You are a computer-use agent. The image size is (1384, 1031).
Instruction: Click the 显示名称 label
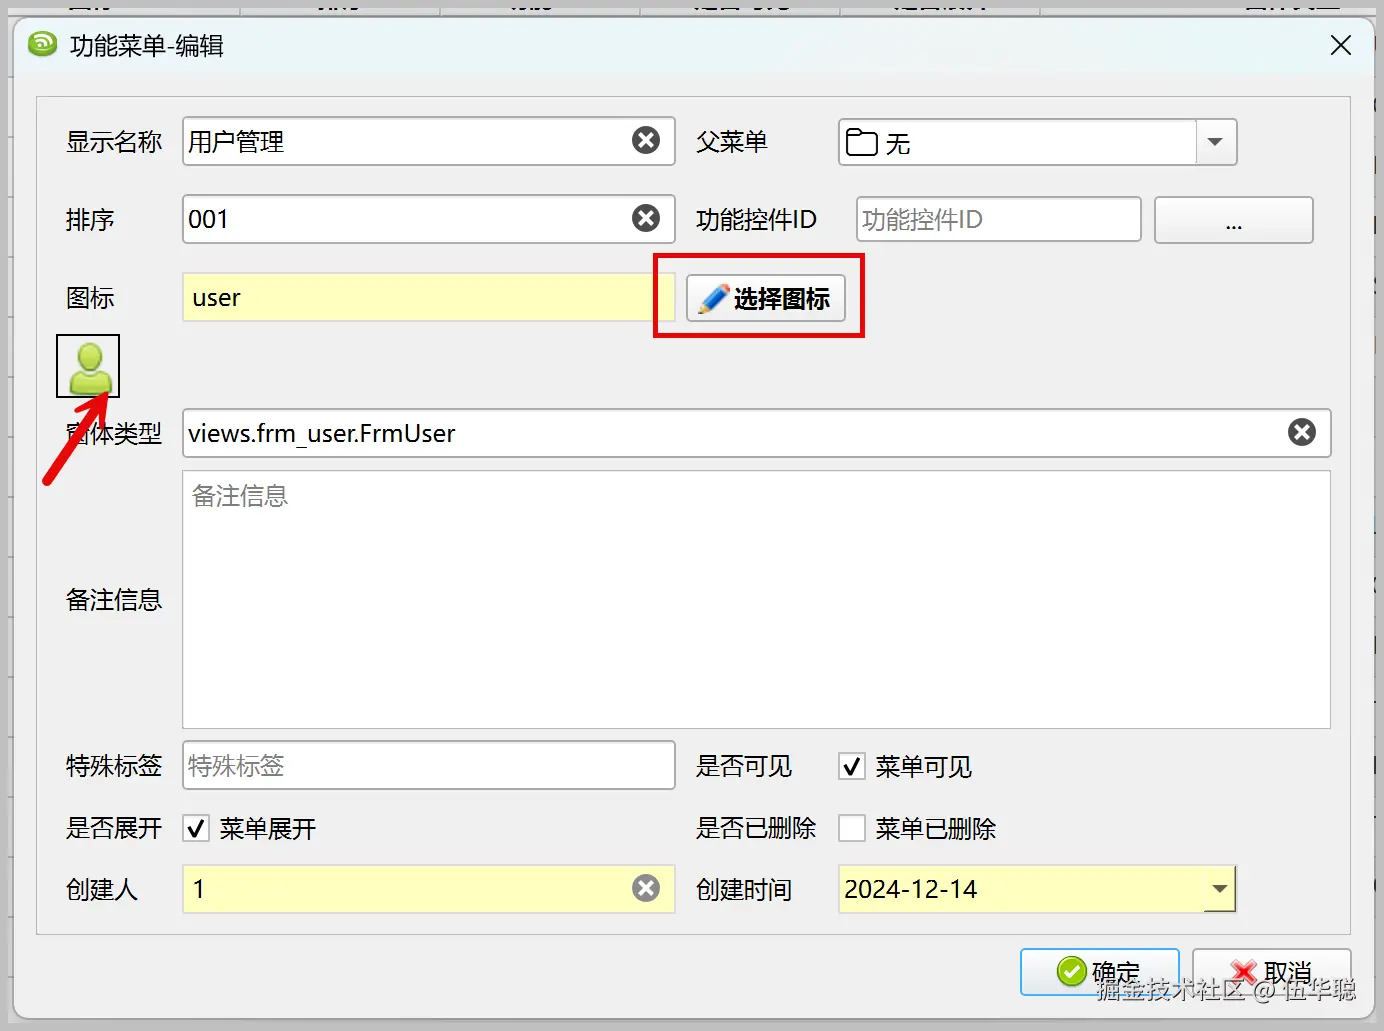pyautogui.click(x=114, y=142)
